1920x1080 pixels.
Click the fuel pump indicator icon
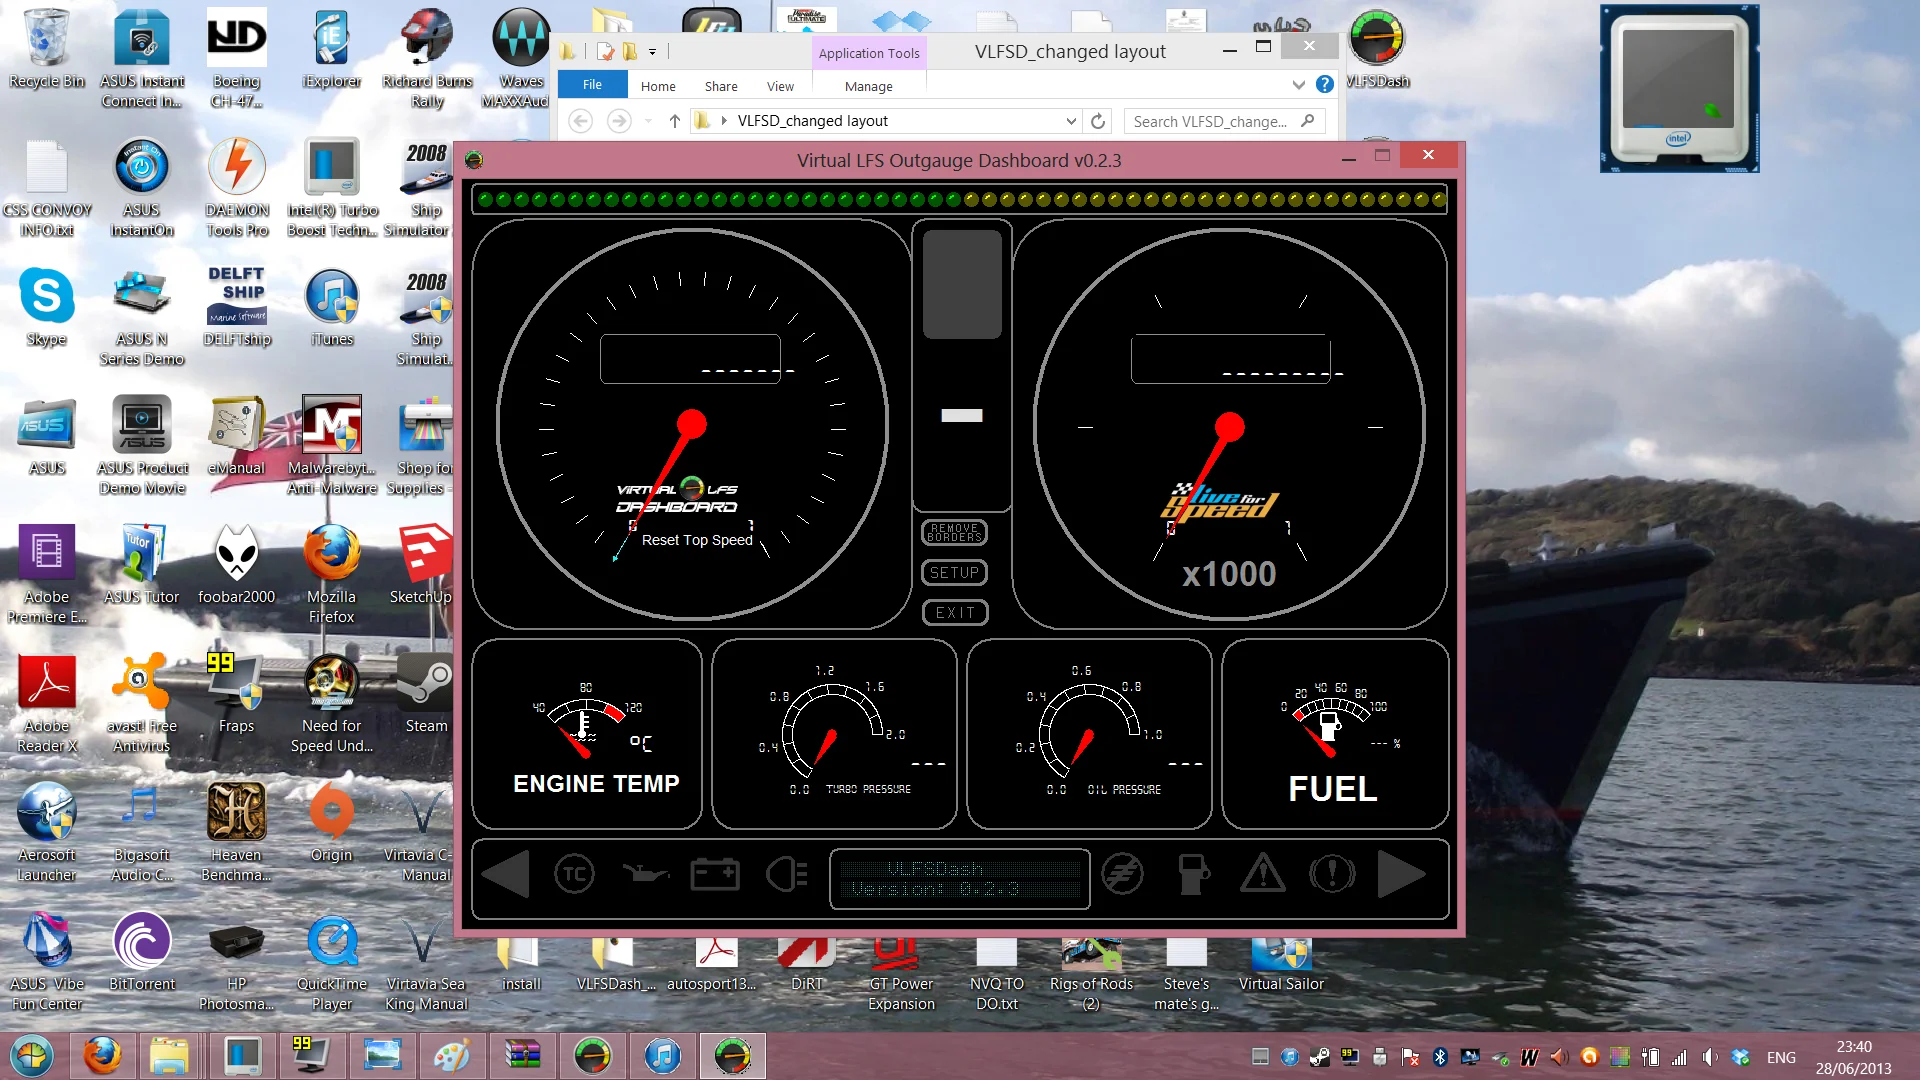tap(1192, 875)
